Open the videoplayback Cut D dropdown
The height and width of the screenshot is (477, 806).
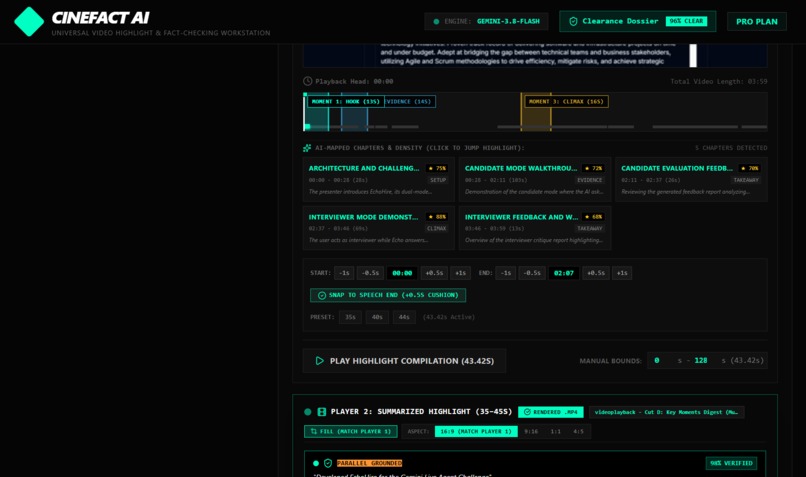tap(666, 412)
